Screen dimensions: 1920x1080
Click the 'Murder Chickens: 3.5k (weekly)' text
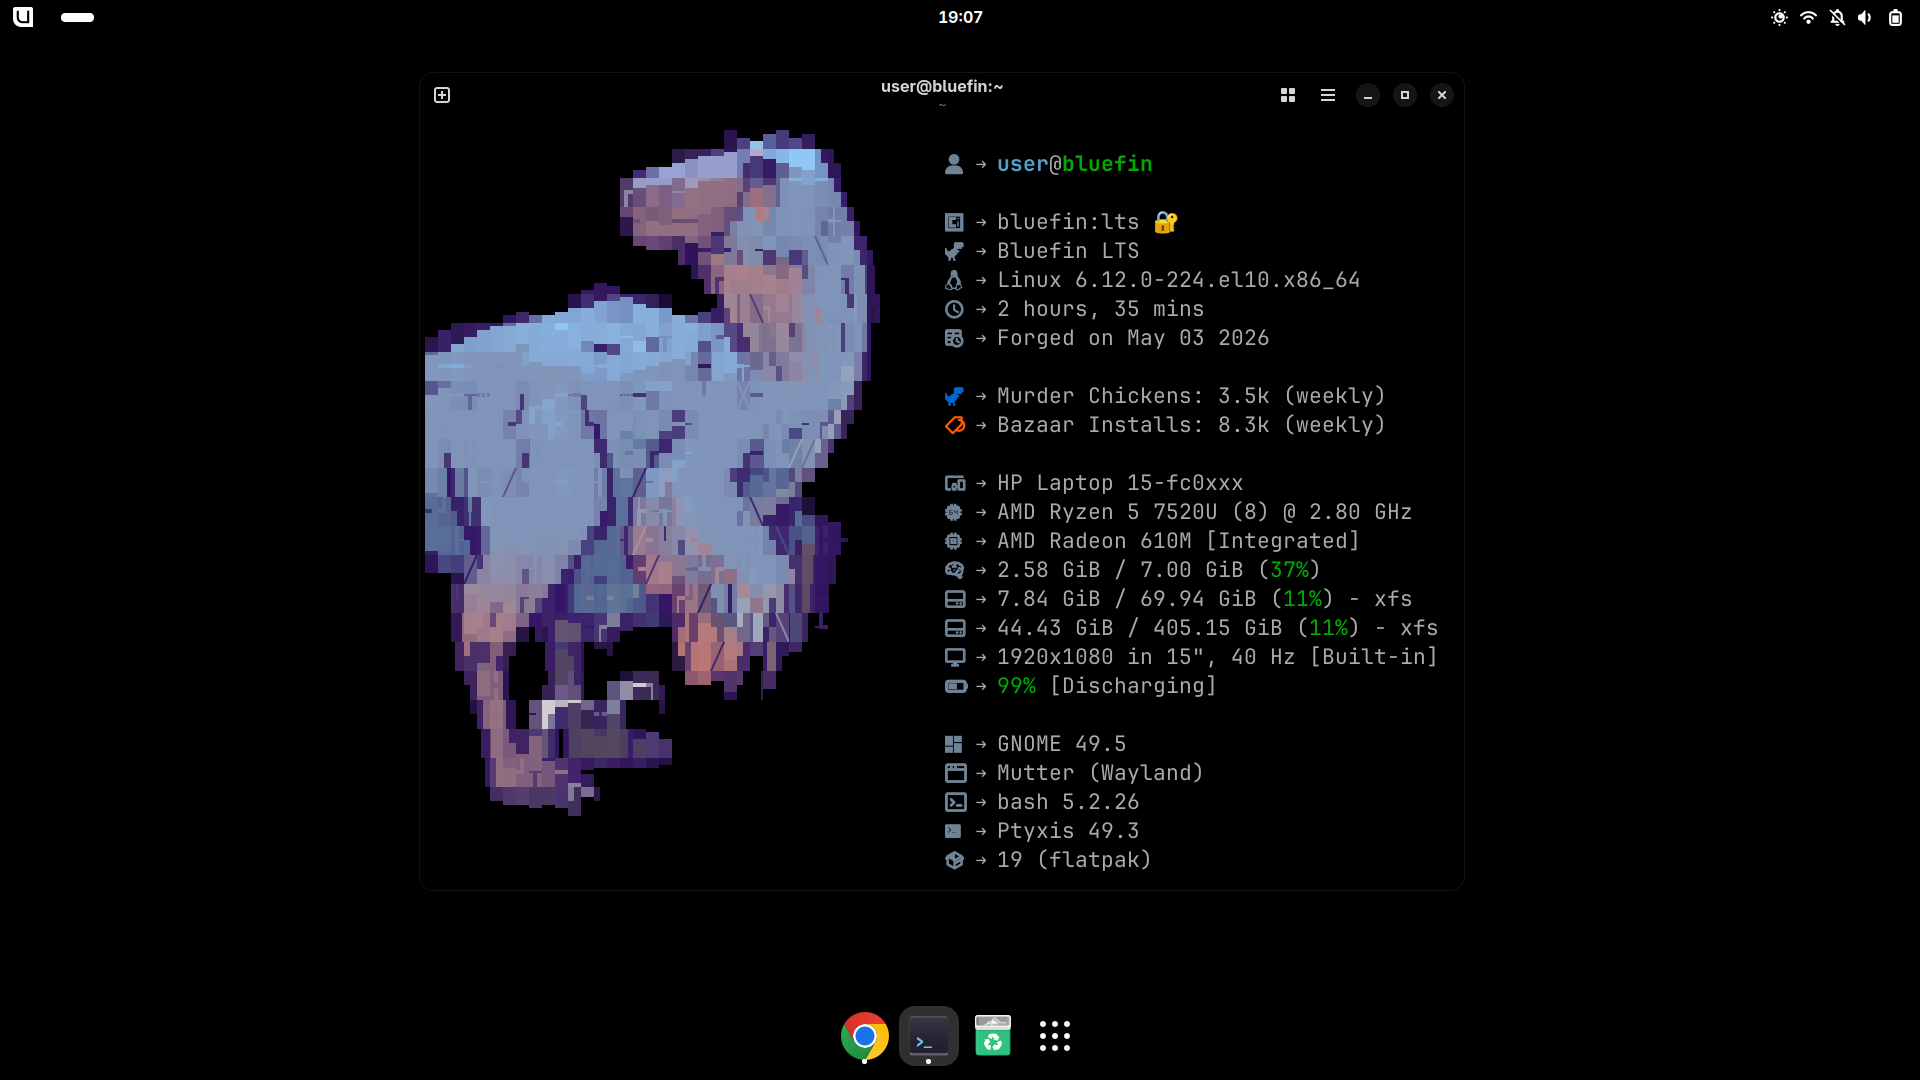tap(1191, 396)
